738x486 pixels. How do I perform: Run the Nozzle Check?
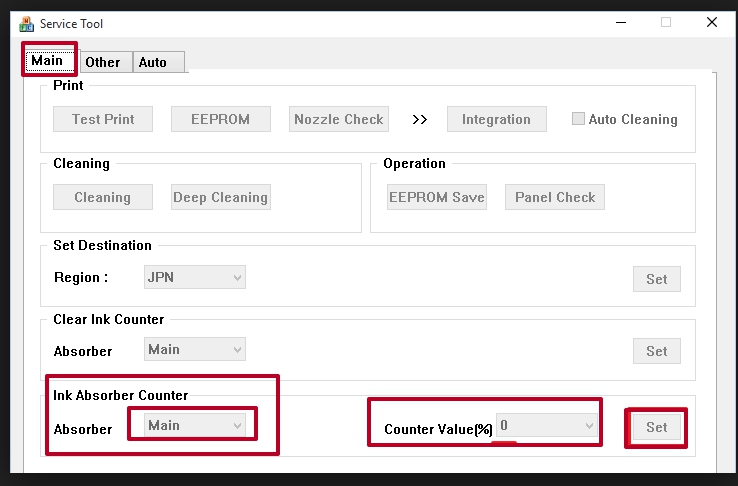point(338,119)
